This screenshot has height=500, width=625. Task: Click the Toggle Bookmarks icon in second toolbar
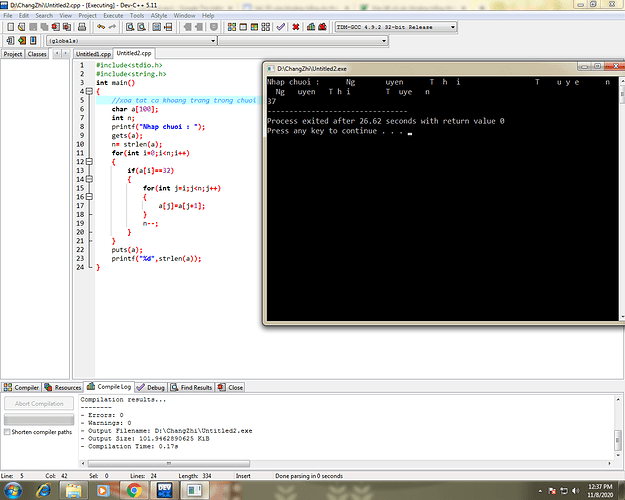(x=22, y=41)
